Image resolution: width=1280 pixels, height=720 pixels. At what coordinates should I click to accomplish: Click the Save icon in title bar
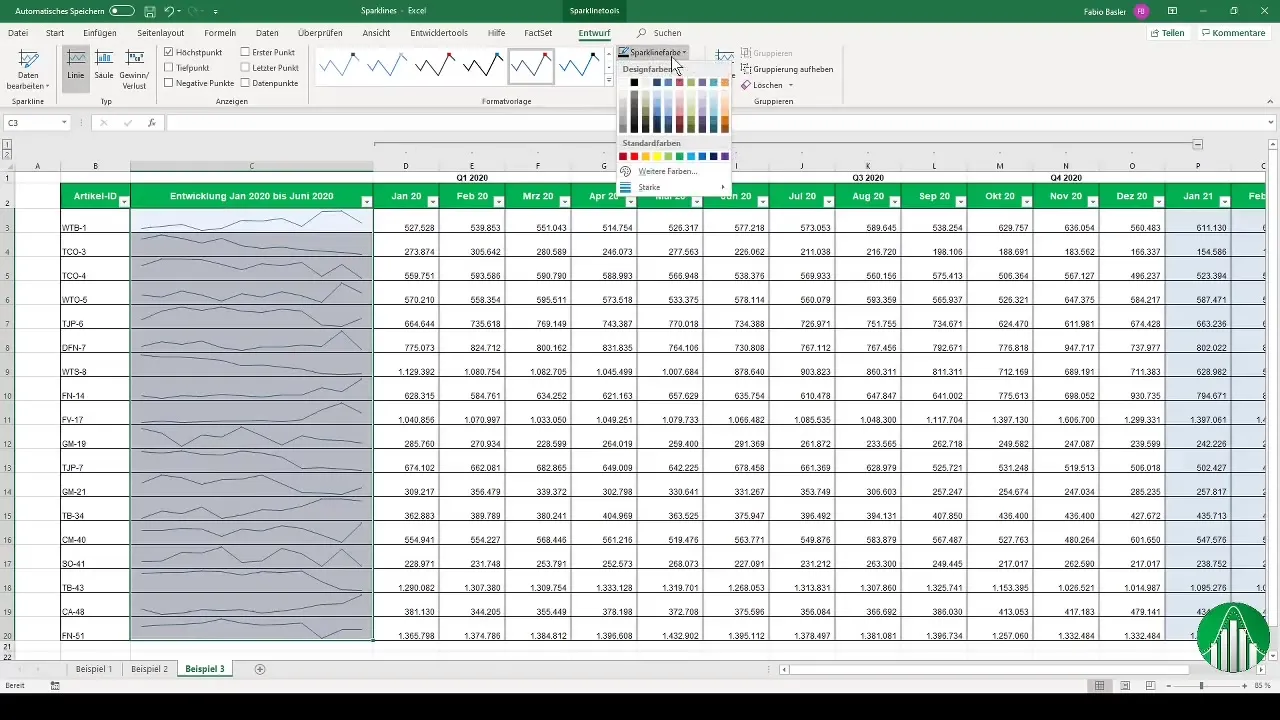coord(149,11)
